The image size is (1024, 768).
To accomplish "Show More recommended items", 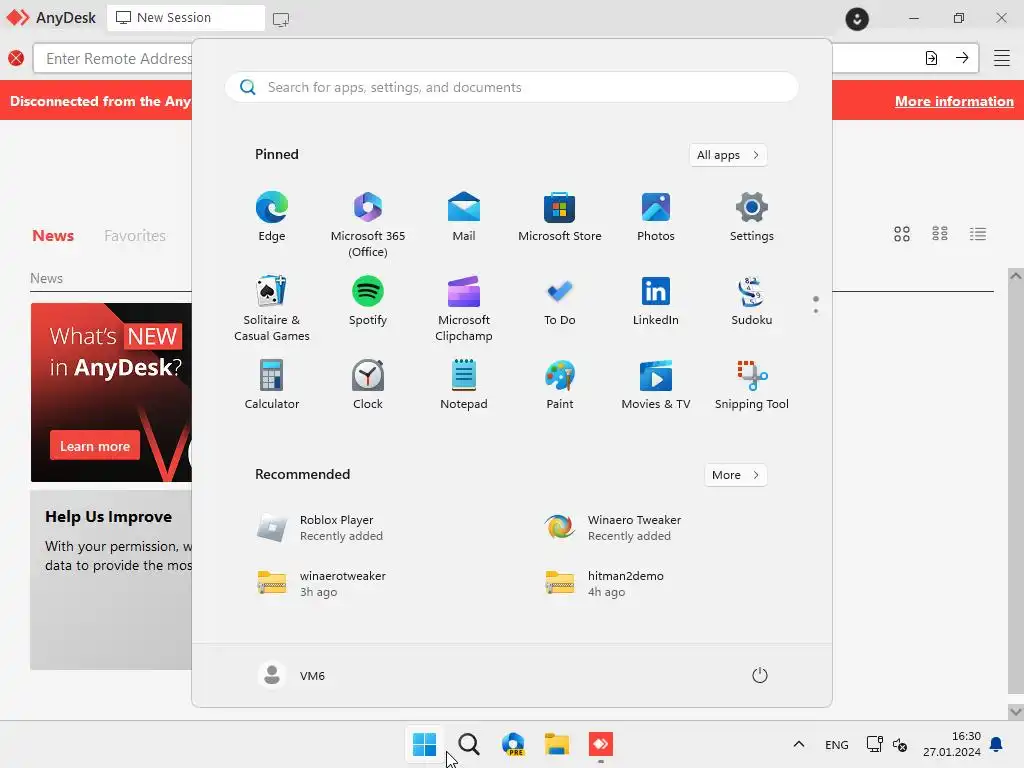I will click(x=735, y=475).
